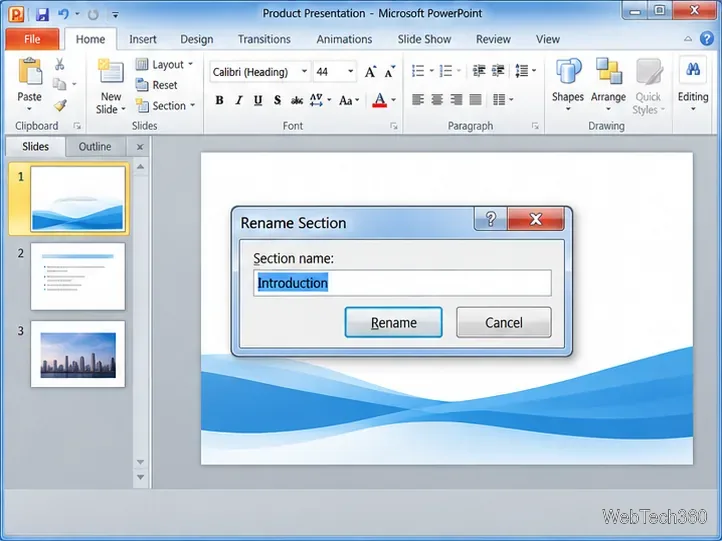Click the Paste clipboard icon
Viewport: 722px width, 541px height.
point(30,71)
